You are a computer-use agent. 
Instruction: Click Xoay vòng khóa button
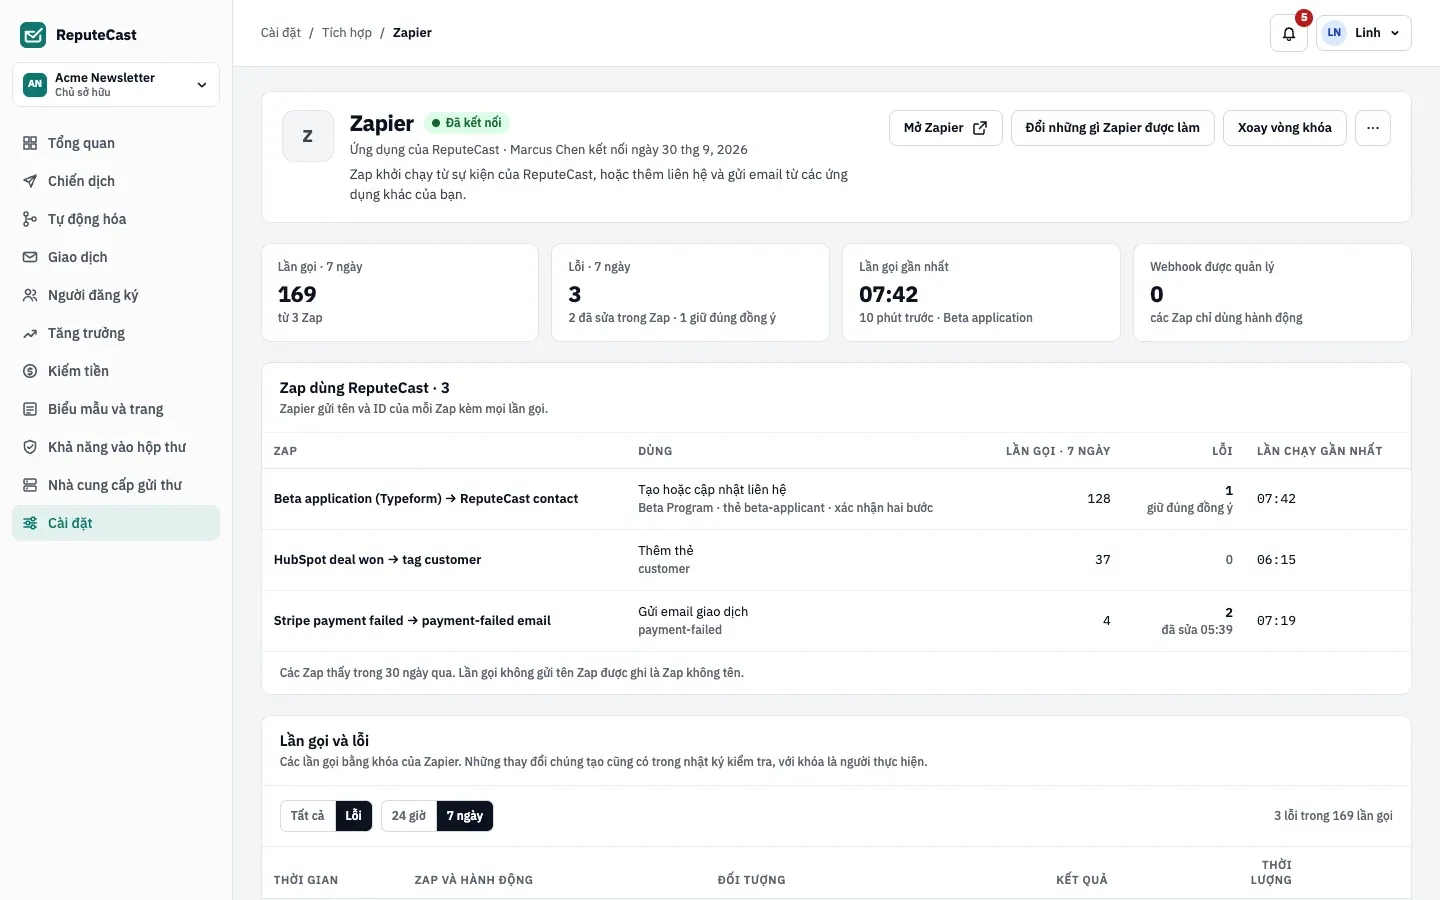click(1285, 128)
